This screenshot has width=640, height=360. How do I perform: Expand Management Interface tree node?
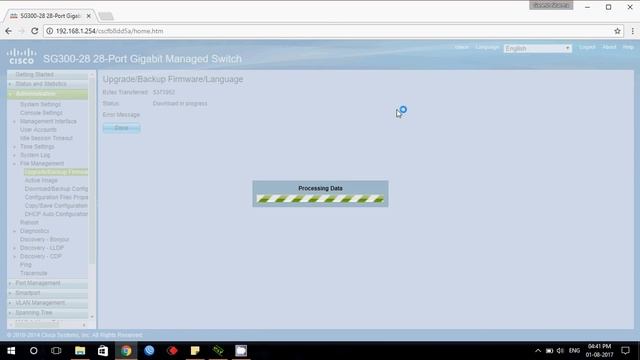click(15, 122)
